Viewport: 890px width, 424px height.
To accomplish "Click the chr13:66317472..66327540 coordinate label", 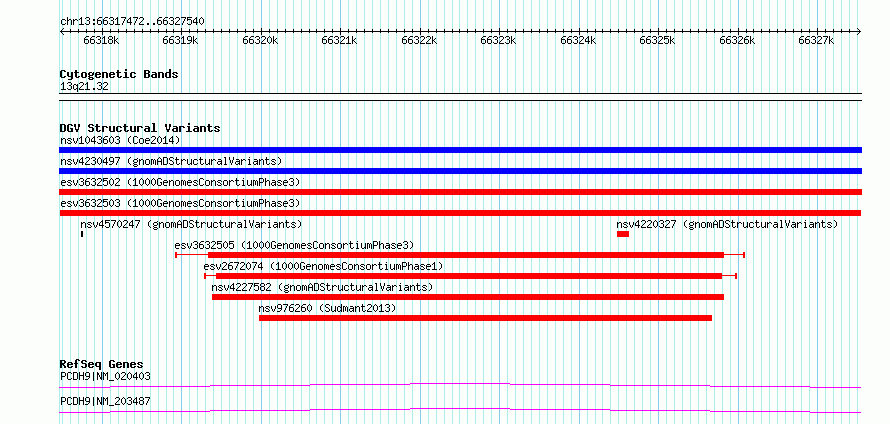I will click(132, 22).
